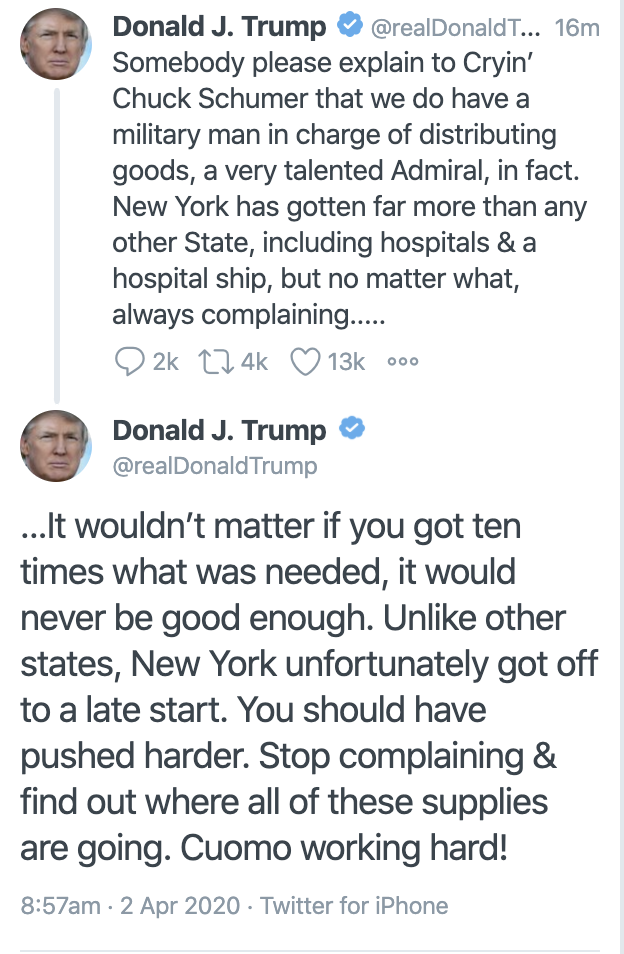624x954 pixels.
Task: Click the verified badge on the top tweet
Action: click(350, 26)
